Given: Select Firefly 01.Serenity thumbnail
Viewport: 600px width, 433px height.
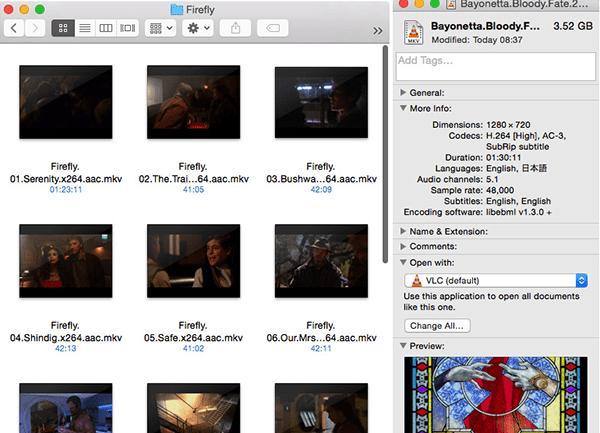Looking at the screenshot, I should point(66,102).
